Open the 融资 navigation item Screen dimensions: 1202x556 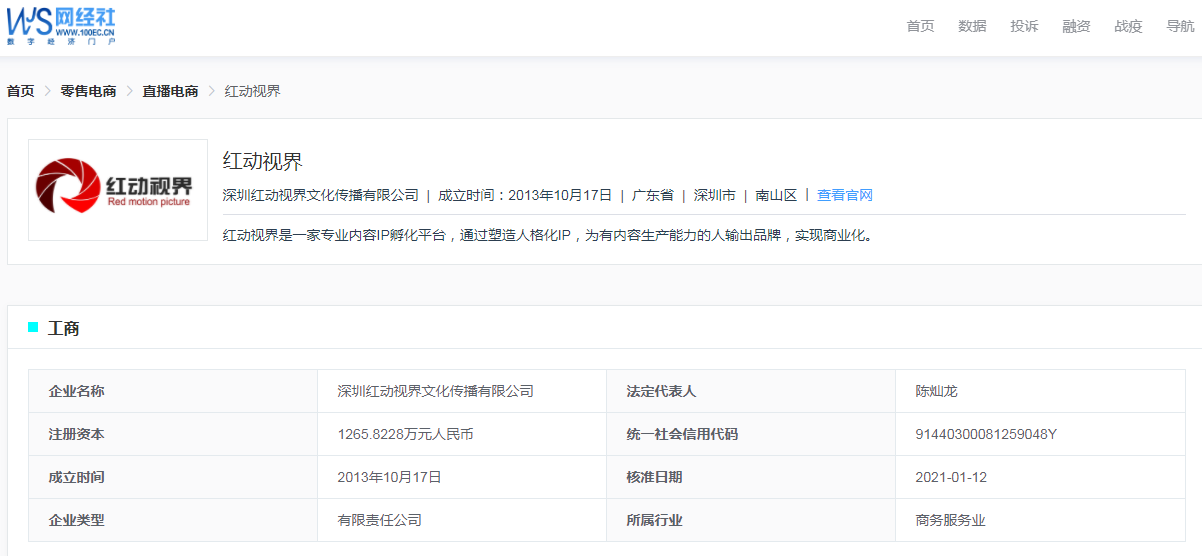(x=1076, y=26)
